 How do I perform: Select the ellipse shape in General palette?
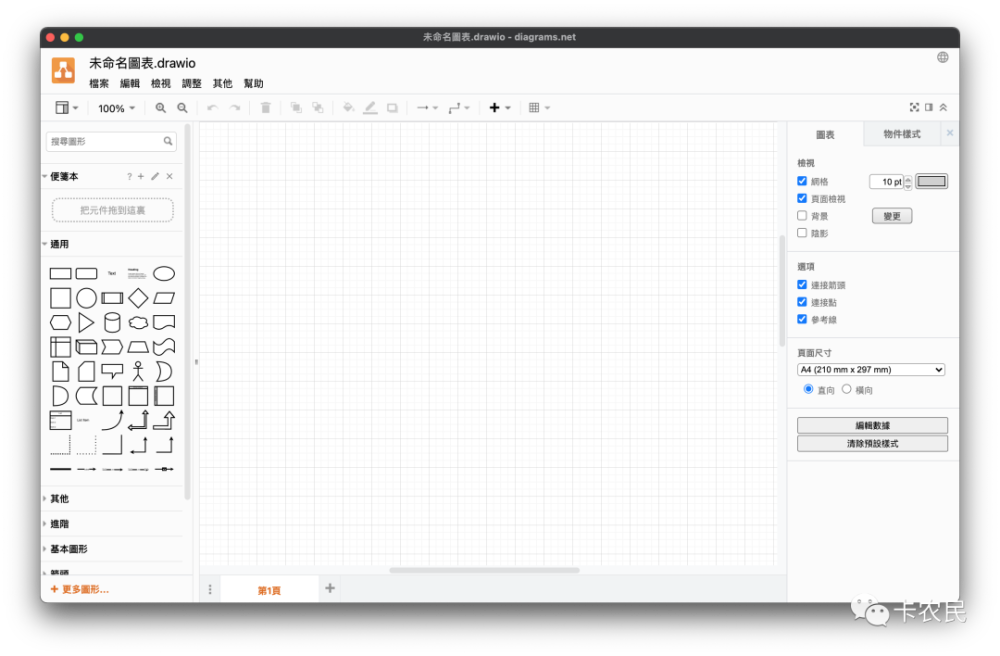click(x=164, y=273)
